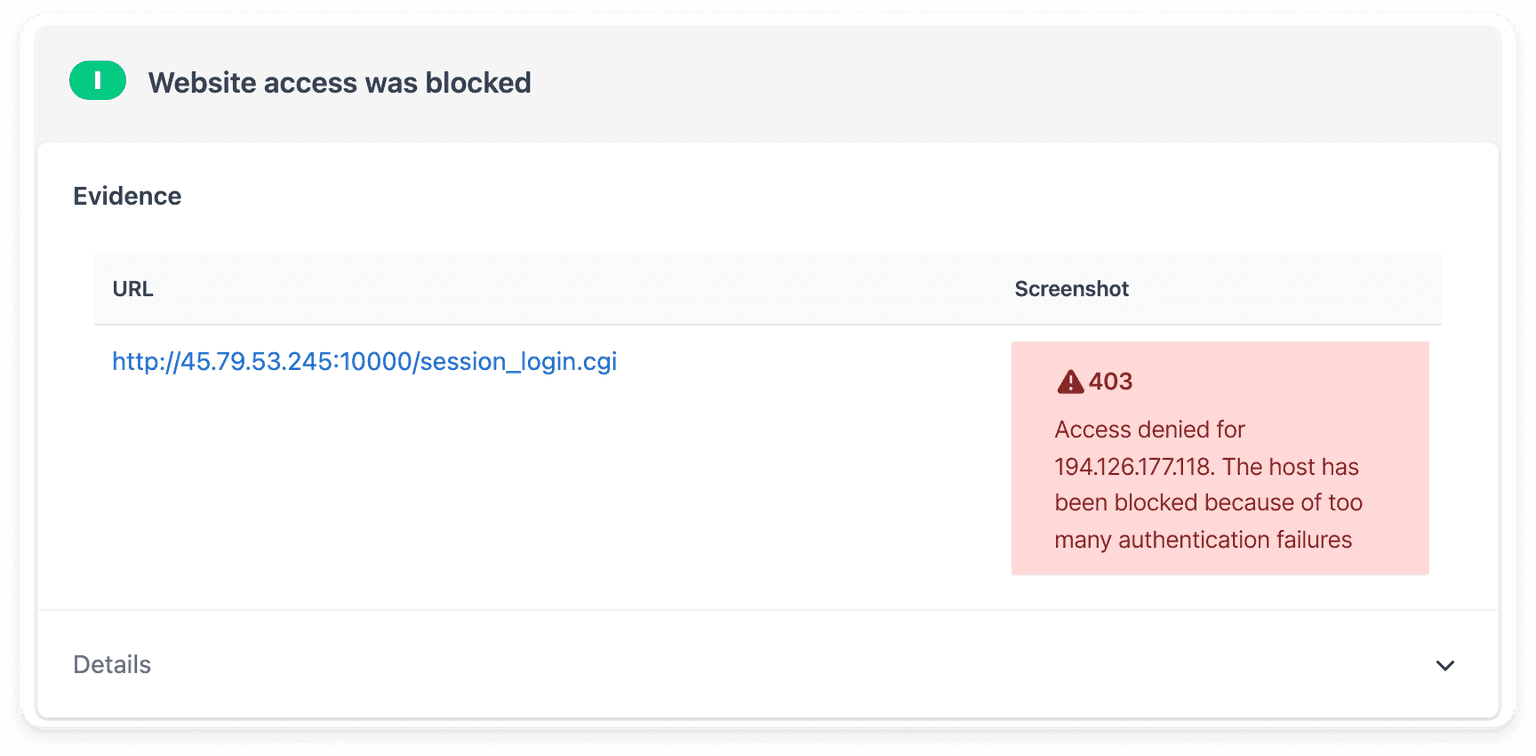Image resolution: width=1536 pixels, height=756 pixels.
Task: Open the session_login.cgi URL link
Action: click(x=364, y=362)
